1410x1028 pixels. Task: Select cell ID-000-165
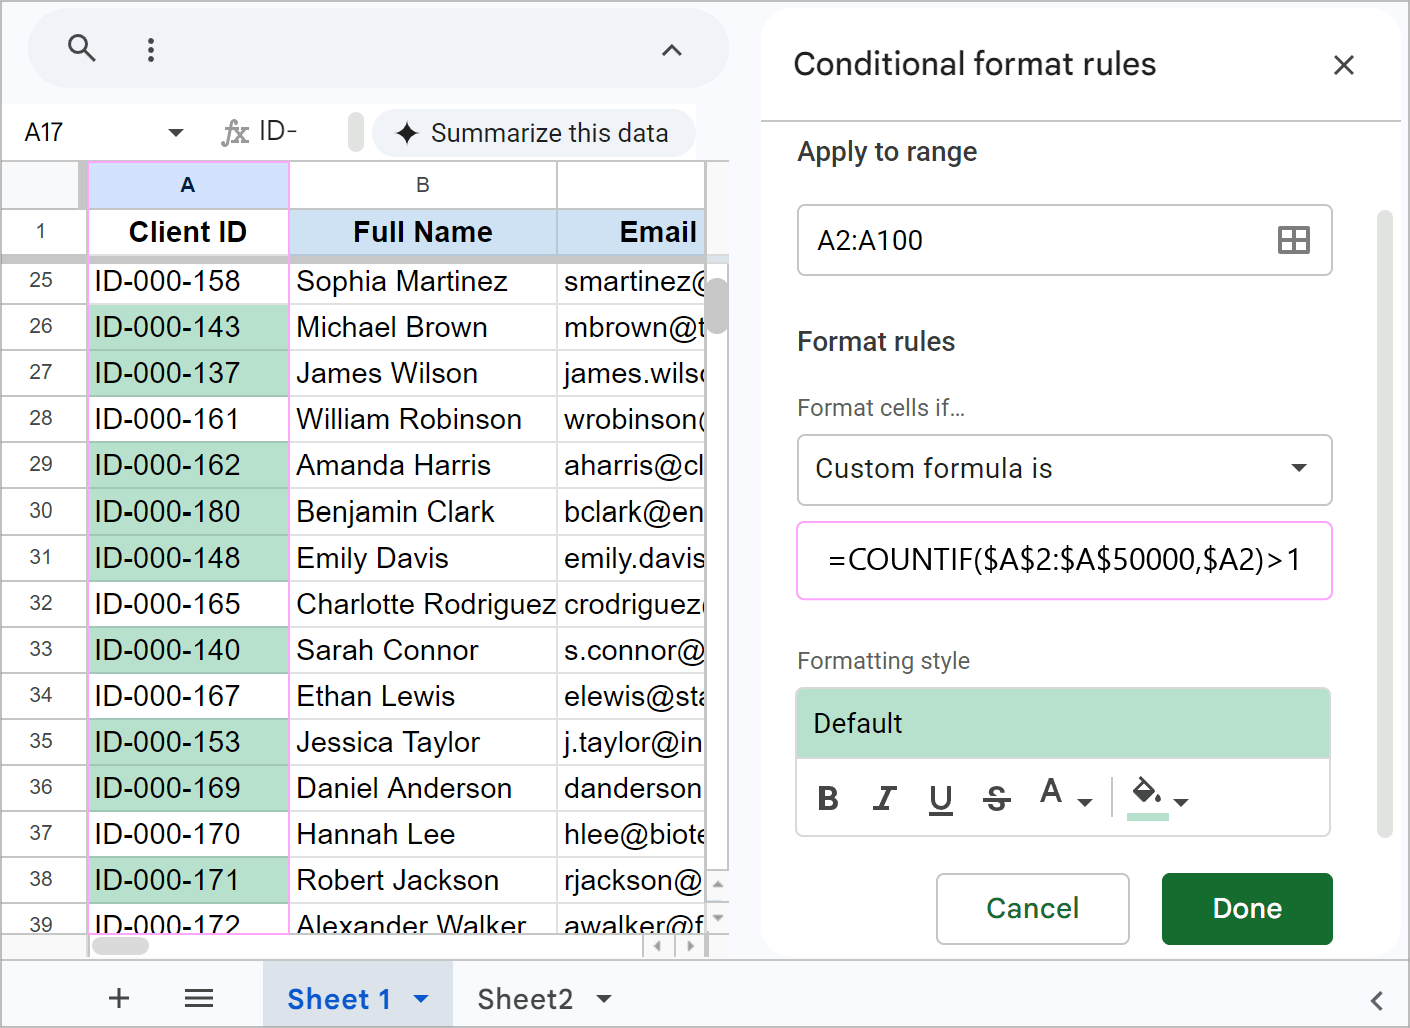tap(188, 604)
